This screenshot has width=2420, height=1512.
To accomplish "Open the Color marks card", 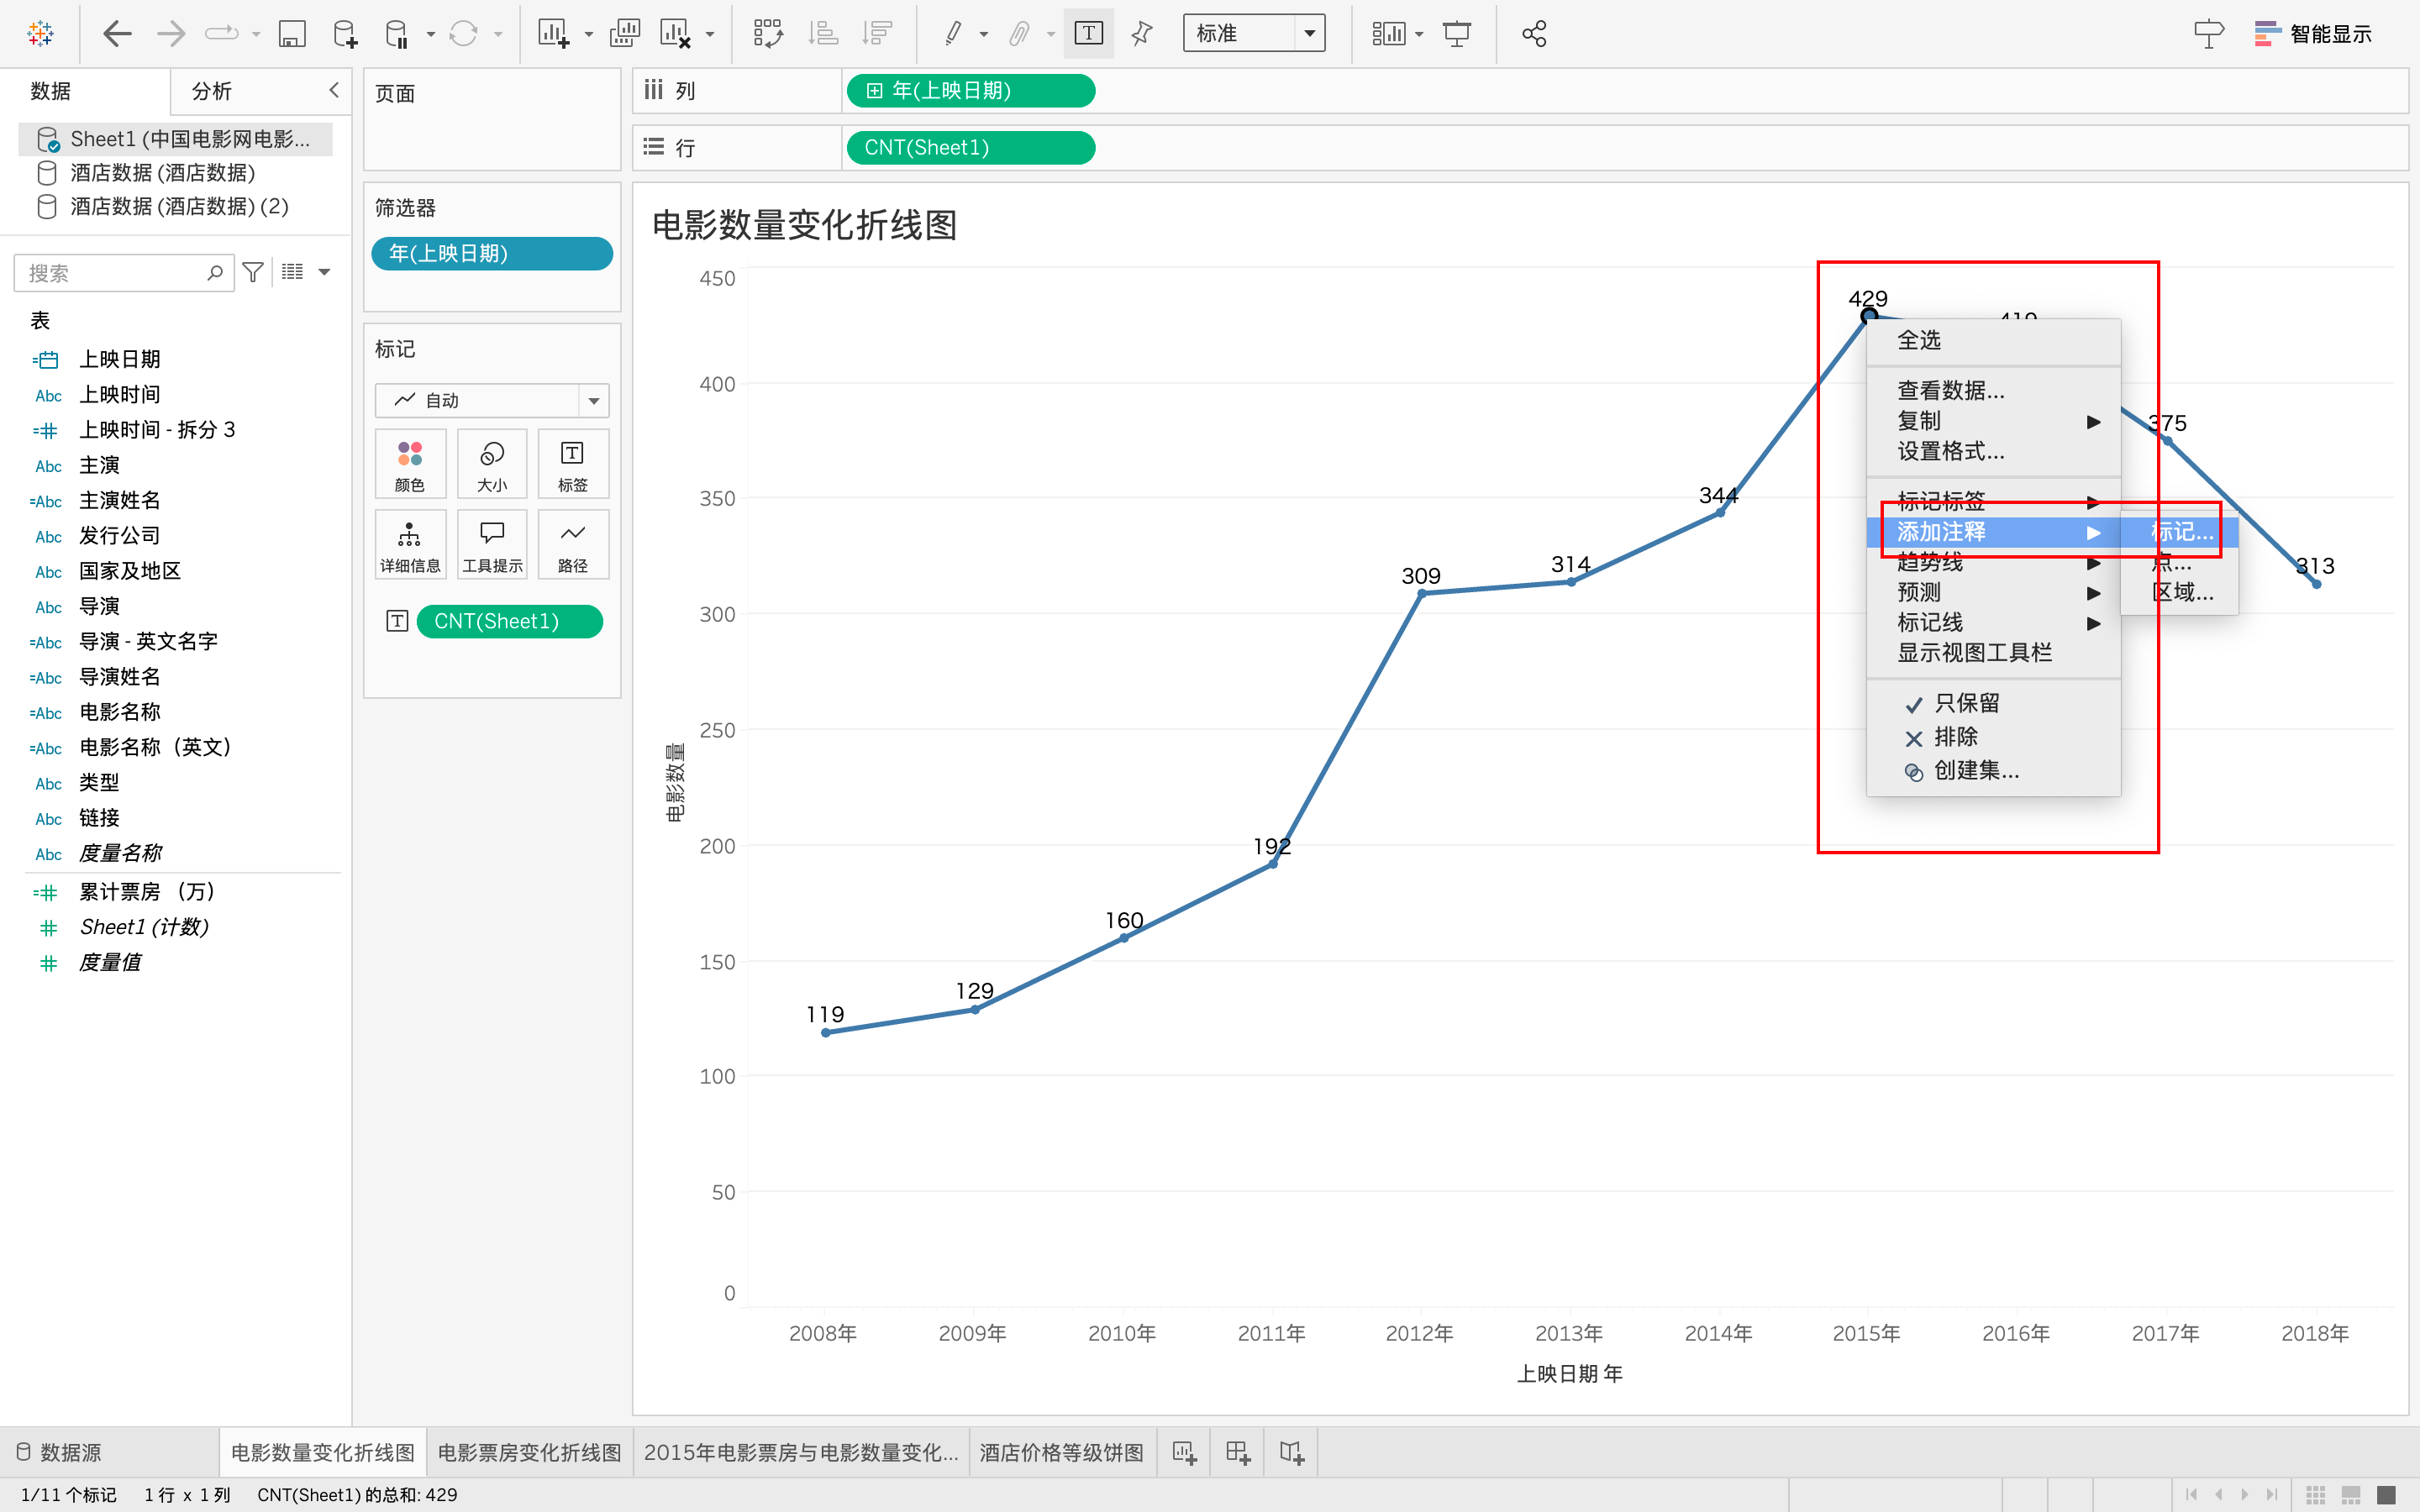I will 410,464.
